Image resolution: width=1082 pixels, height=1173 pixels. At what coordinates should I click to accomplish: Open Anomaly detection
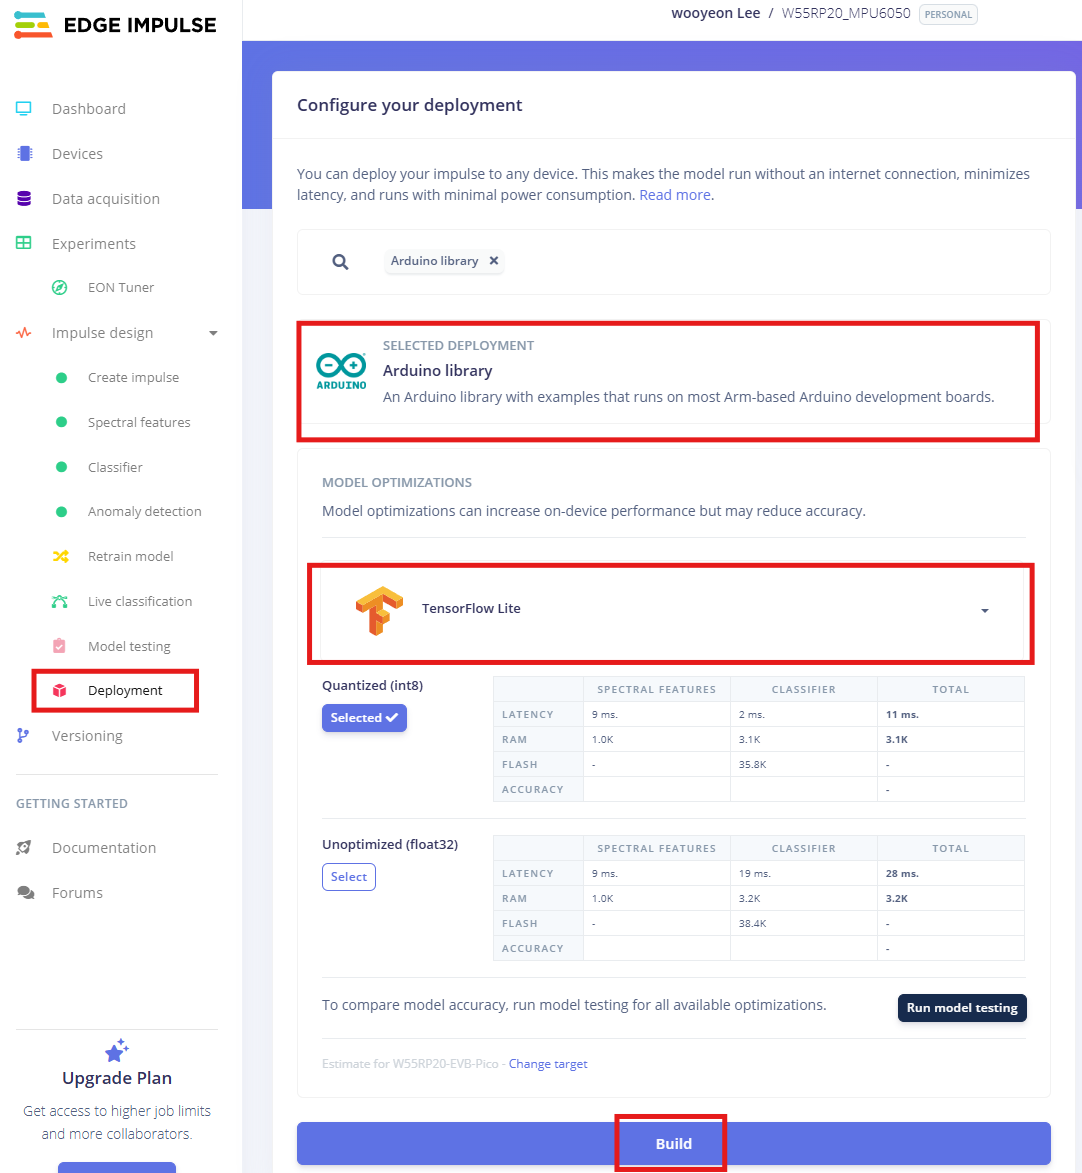point(144,511)
